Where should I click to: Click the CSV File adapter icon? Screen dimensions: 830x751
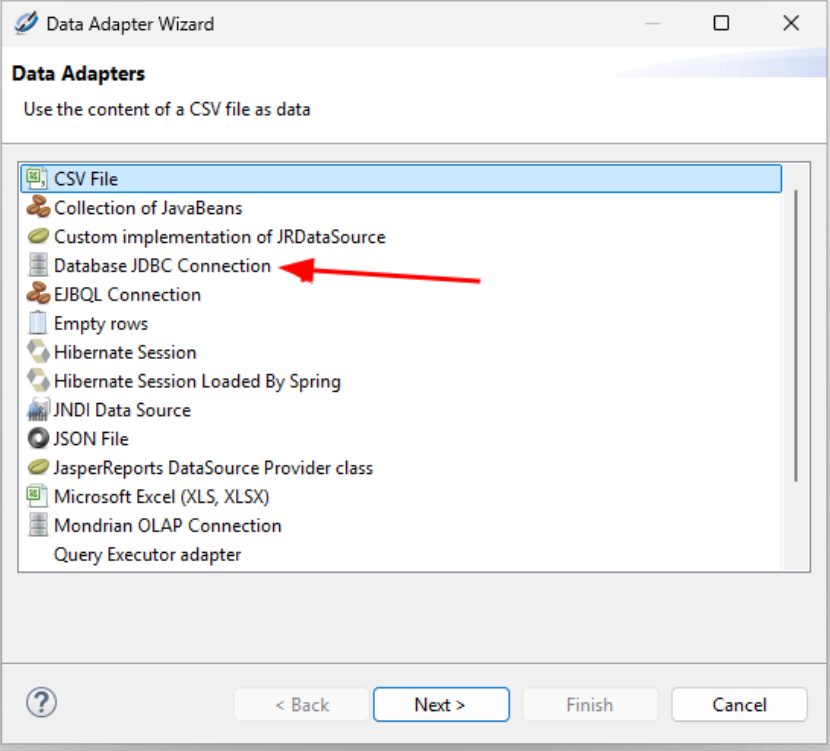click(x=38, y=179)
